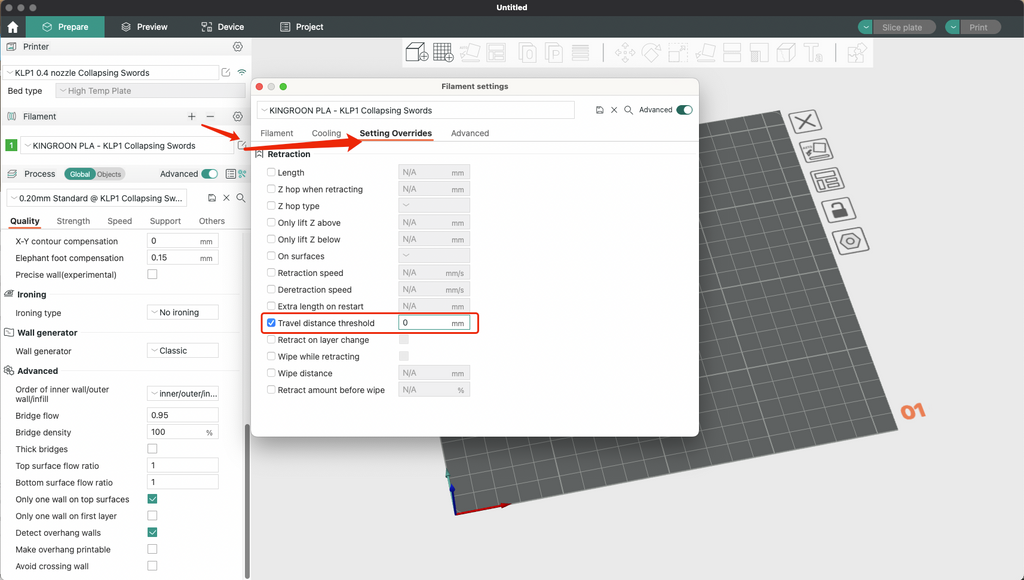Open the Ironing type dropdown
The height and width of the screenshot is (580, 1024).
(182, 313)
